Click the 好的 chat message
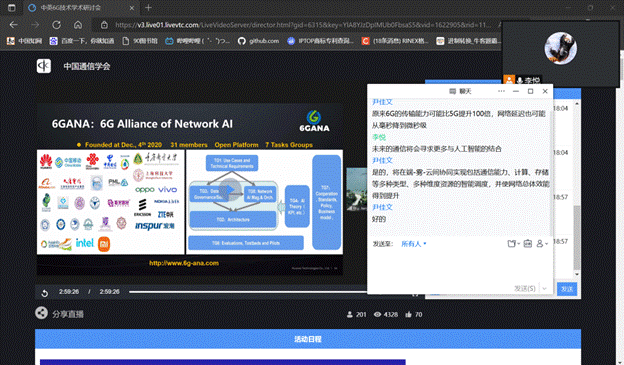The width and height of the screenshot is (624, 365). (379, 219)
